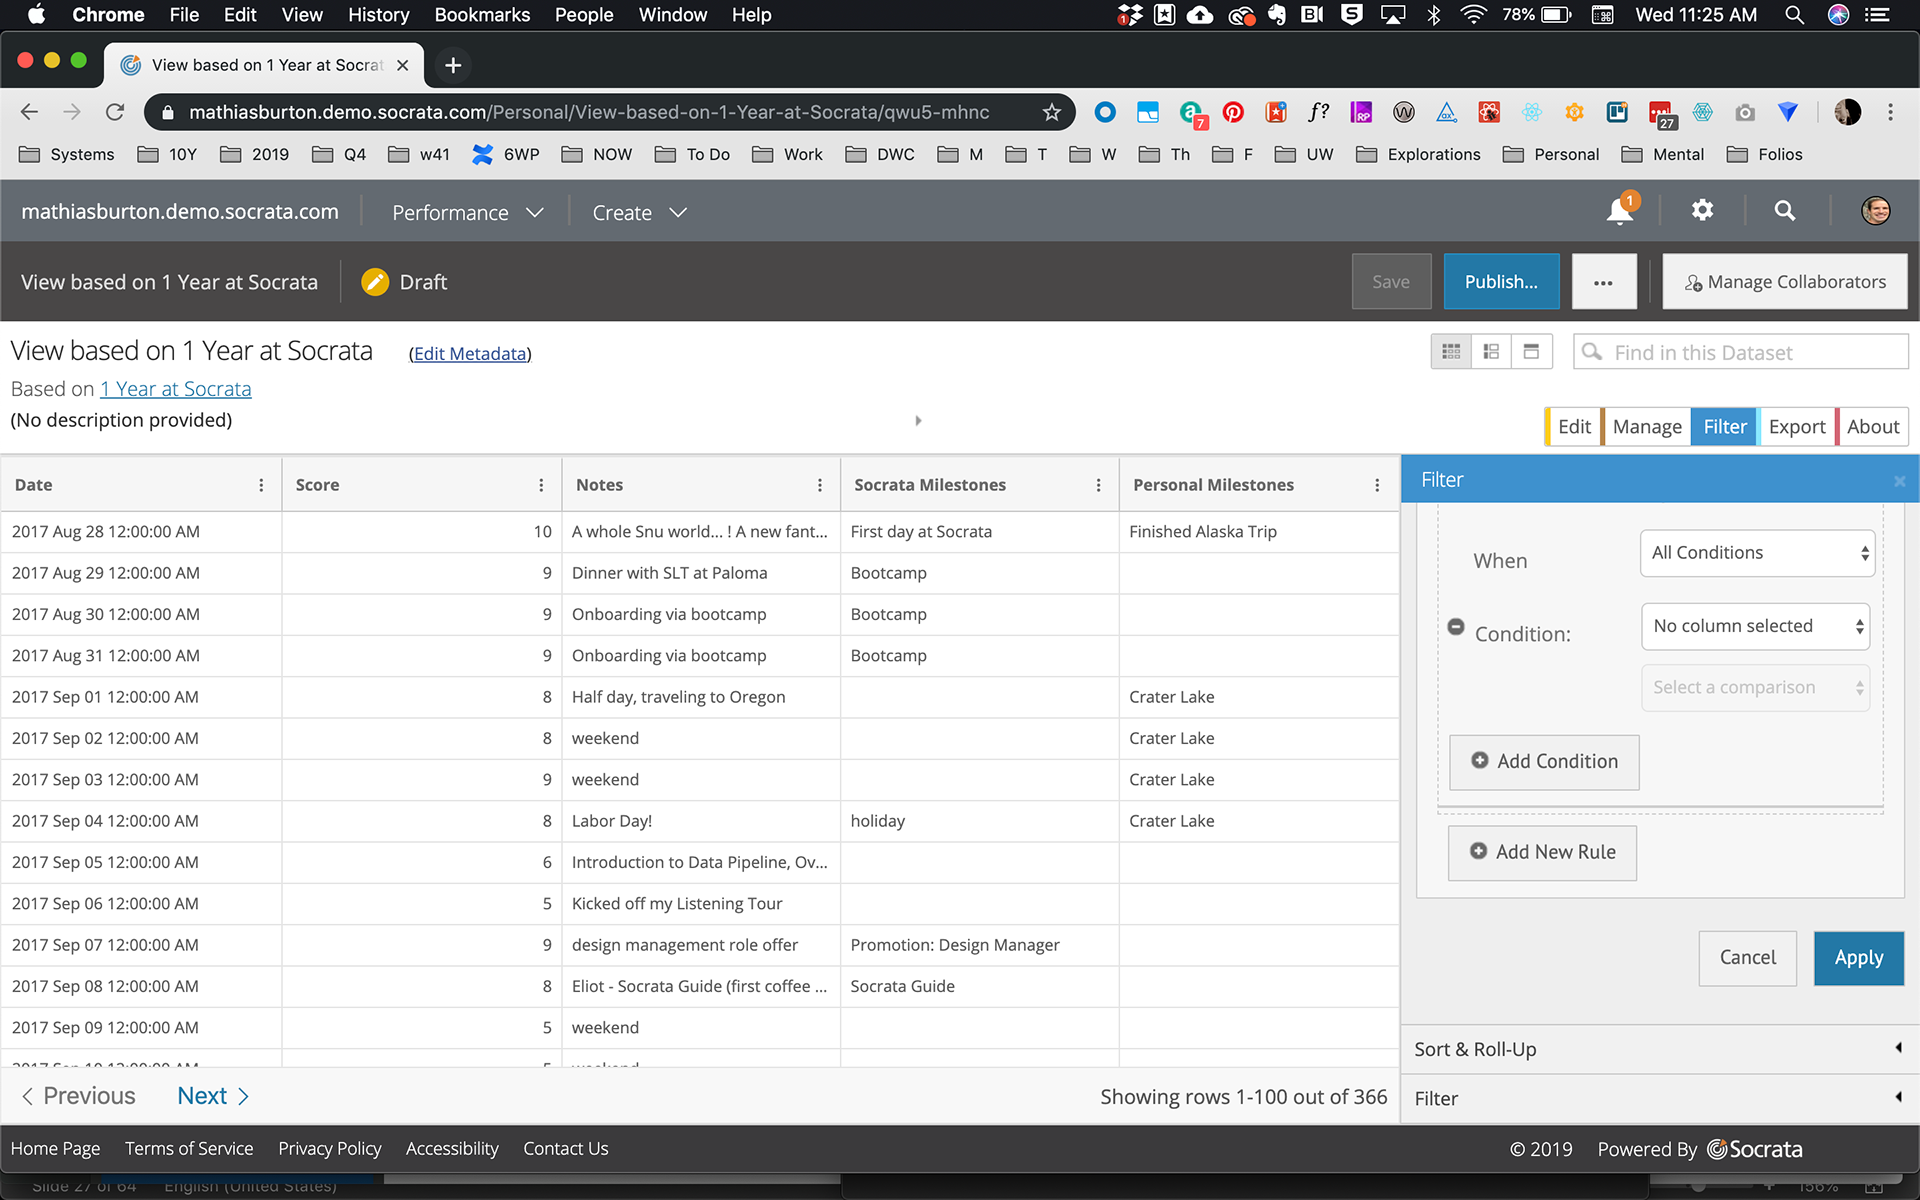Go to Next page of rows
1920x1200 pixels.
(x=213, y=1096)
